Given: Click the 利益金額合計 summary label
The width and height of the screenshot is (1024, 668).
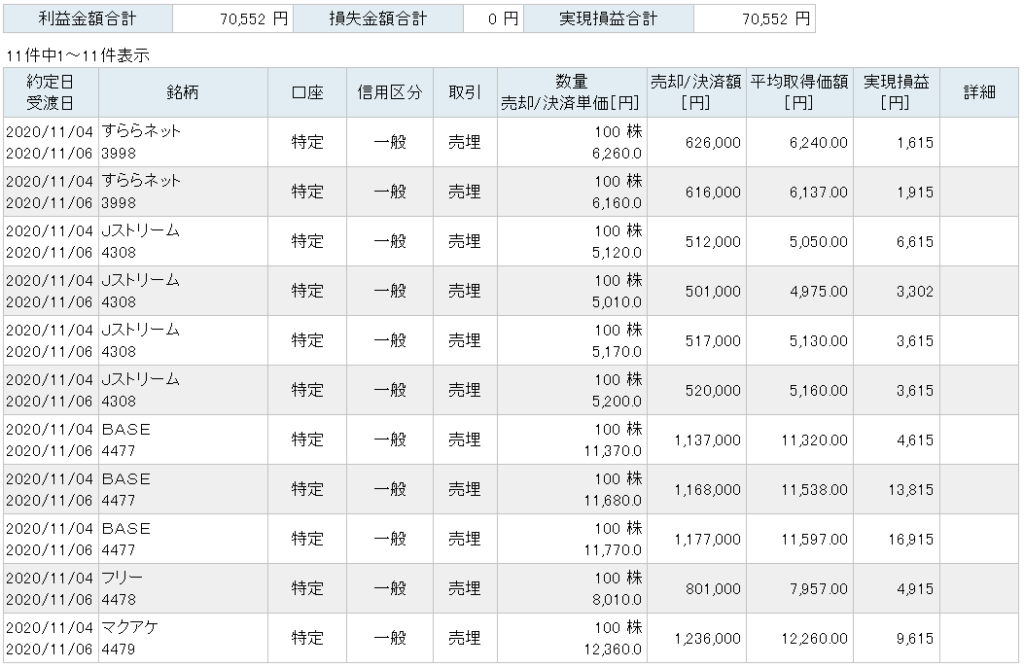Looking at the screenshot, I should pyautogui.click(x=88, y=19).
